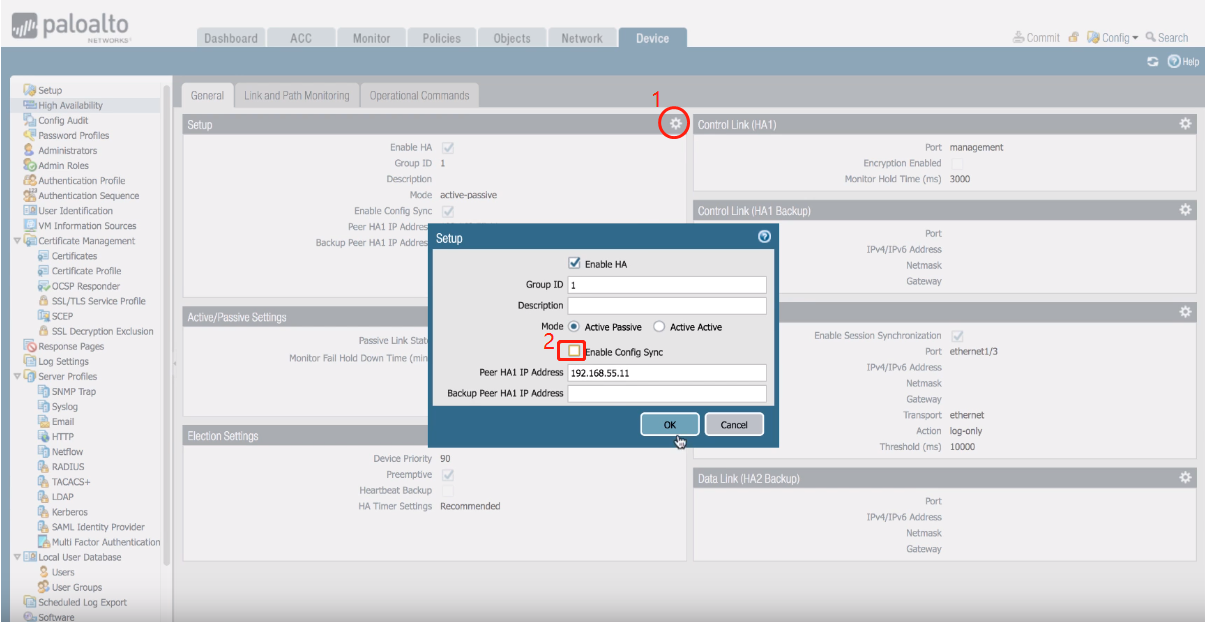The height and width of the screenshot is (622, 1205).
Task: Click Cancel in the Setup dialog
Action: (x=733, y=425)
